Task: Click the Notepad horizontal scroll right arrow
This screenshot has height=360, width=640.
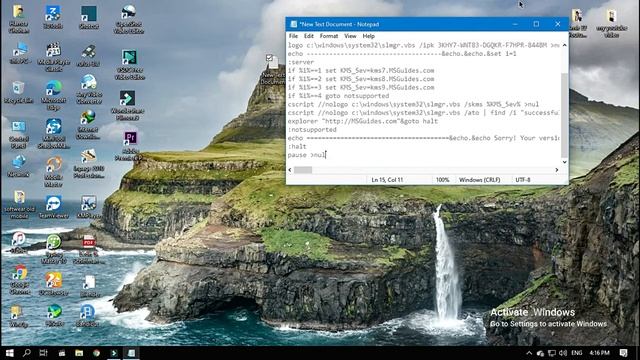Action: (557, 170)
